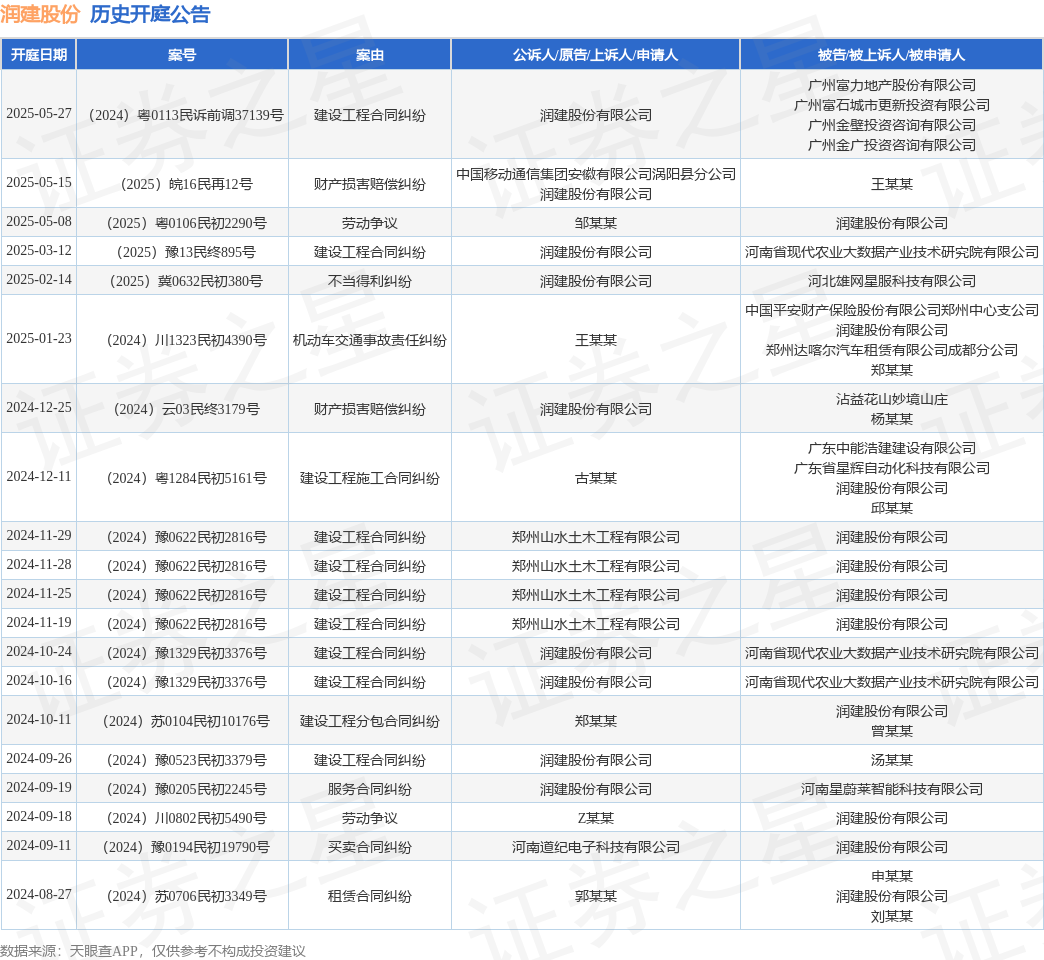Click defendant 汤某某

coord(892,760)
